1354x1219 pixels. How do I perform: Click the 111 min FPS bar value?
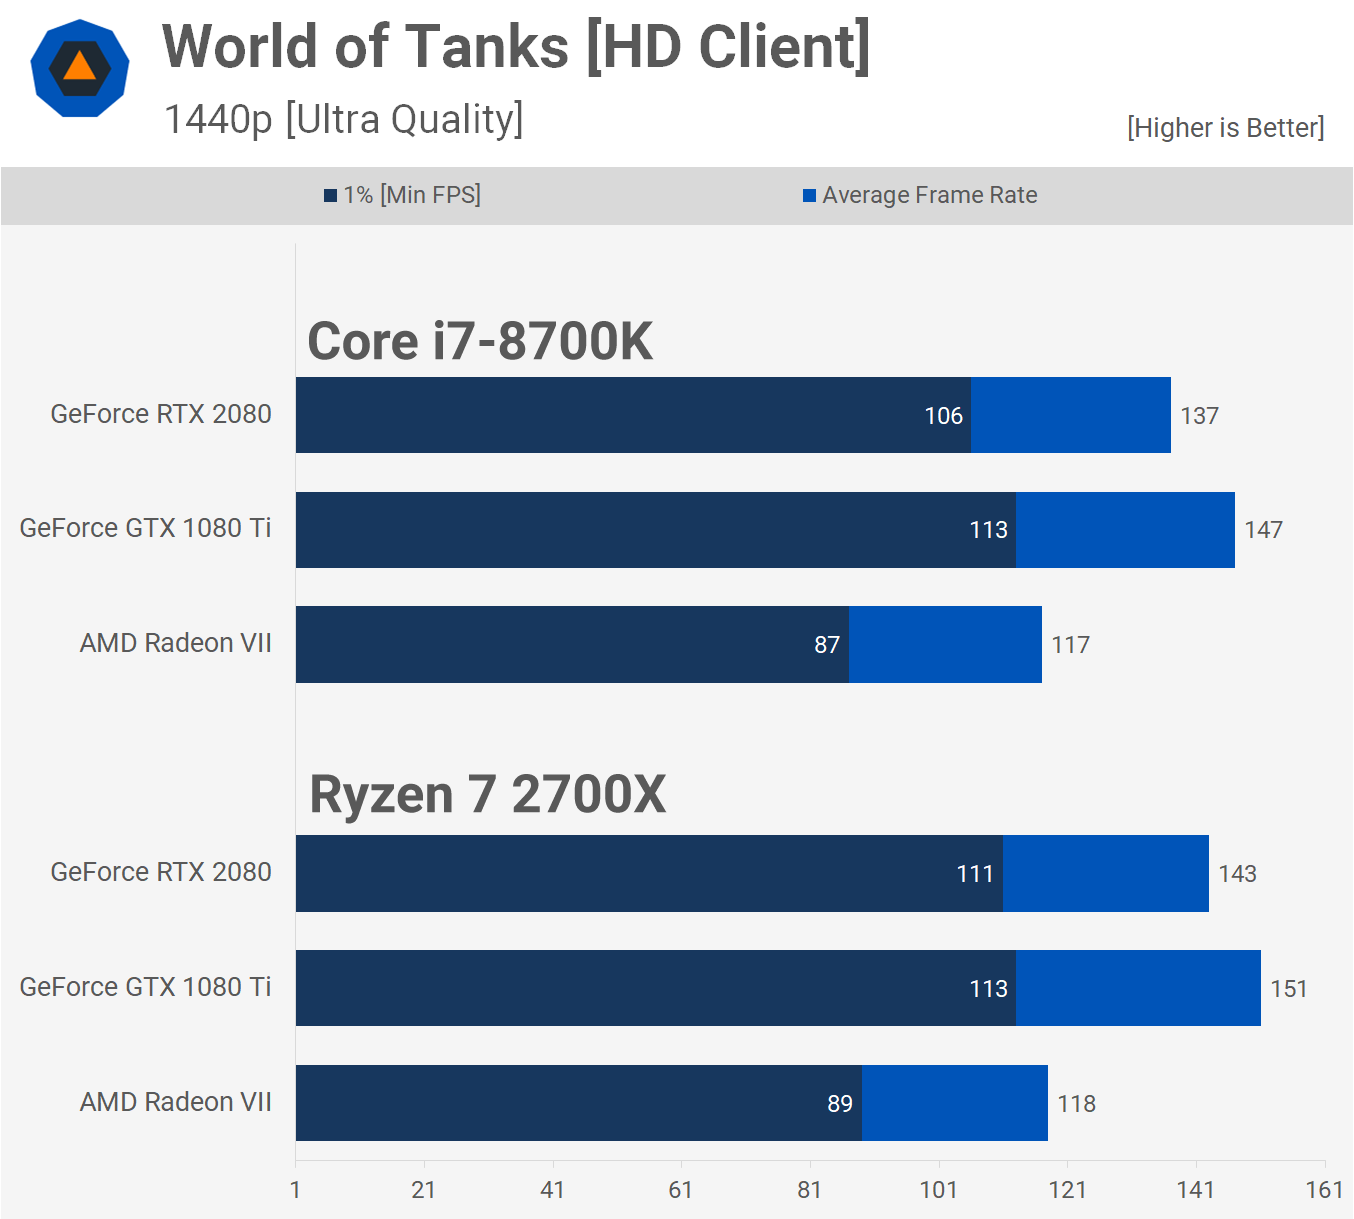coord(975,874)
